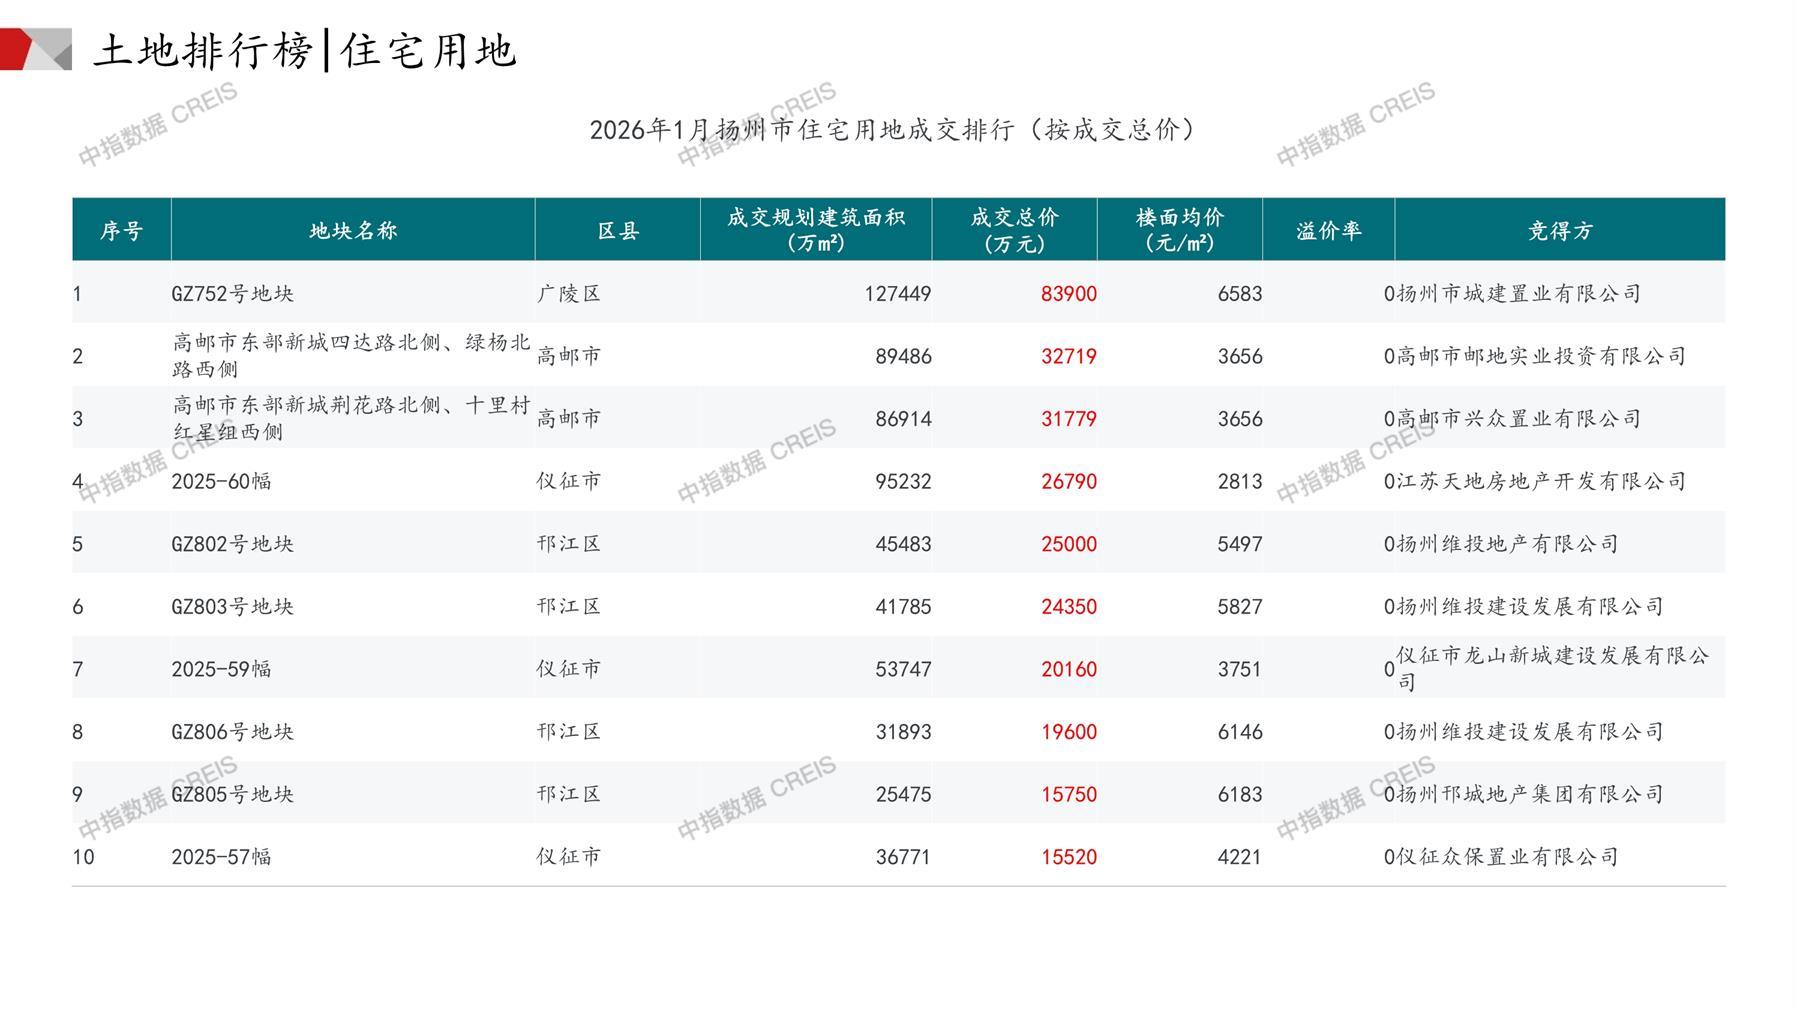Select the 区县 column header

[617, 231]
